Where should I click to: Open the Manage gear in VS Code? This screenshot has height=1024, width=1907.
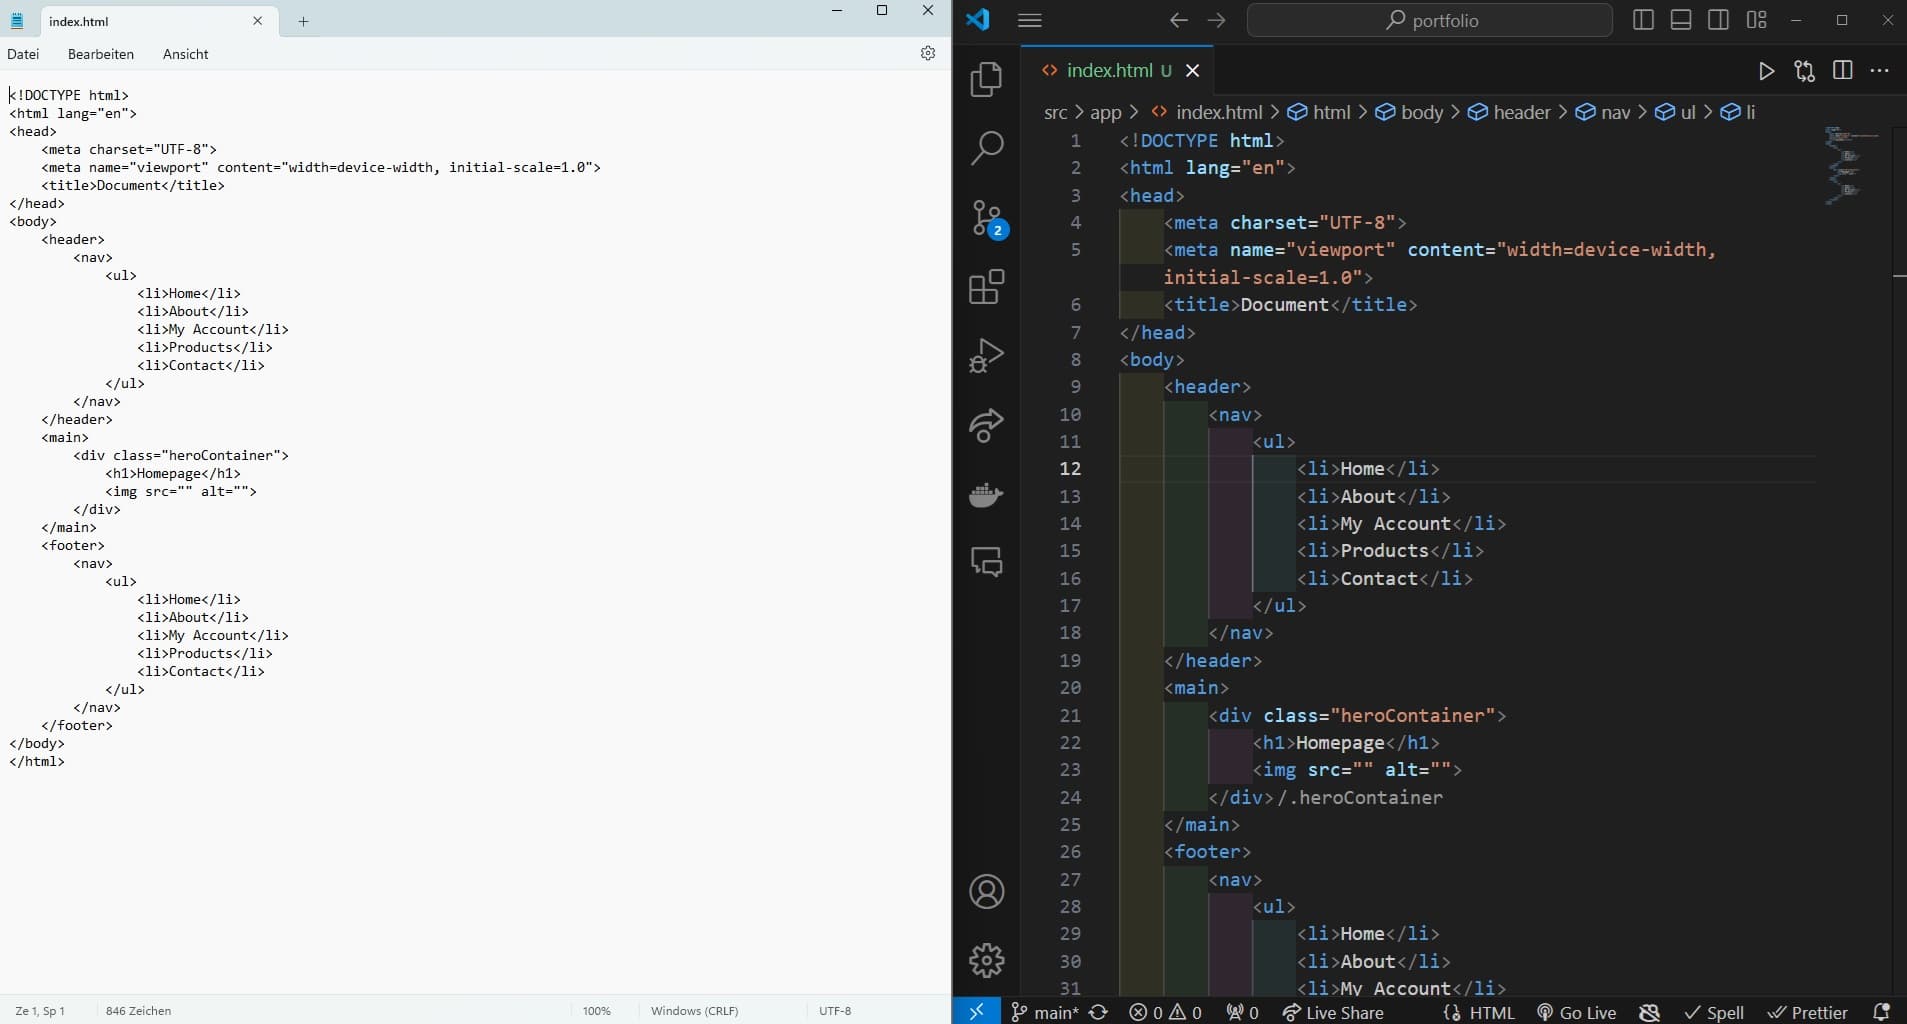coord(986,960)
